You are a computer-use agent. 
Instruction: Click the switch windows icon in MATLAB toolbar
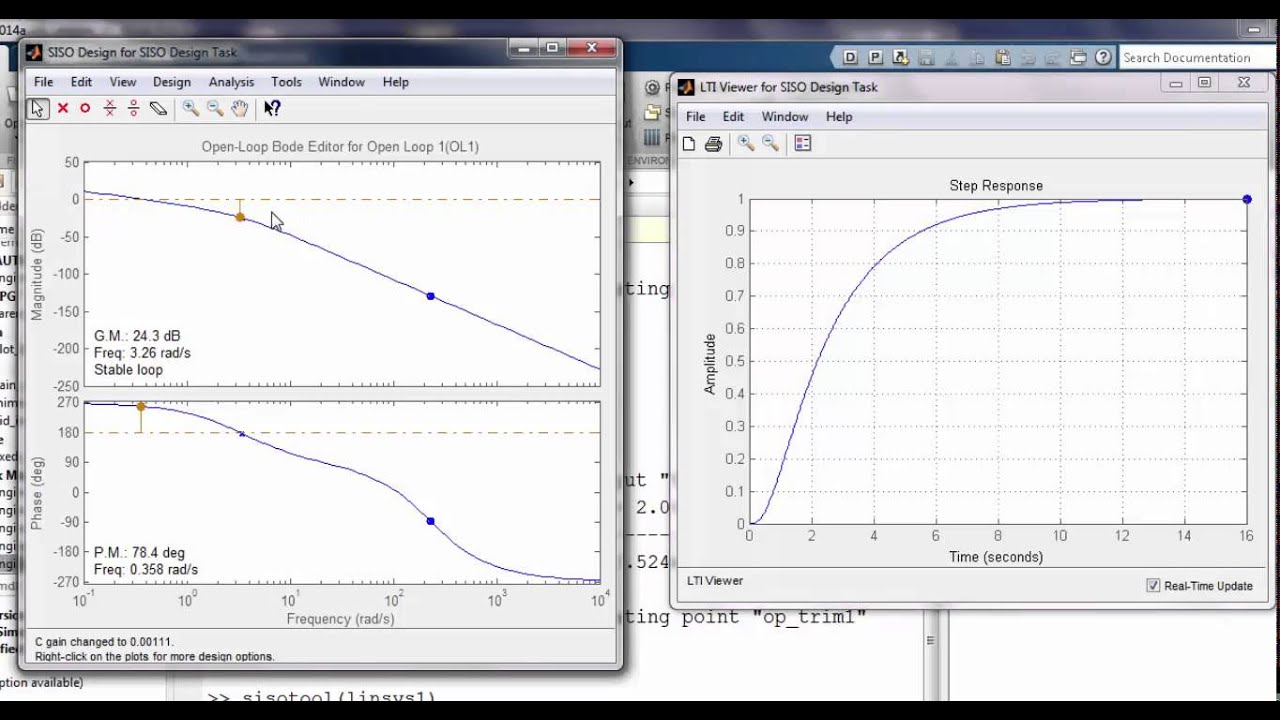coord(1078,57)
